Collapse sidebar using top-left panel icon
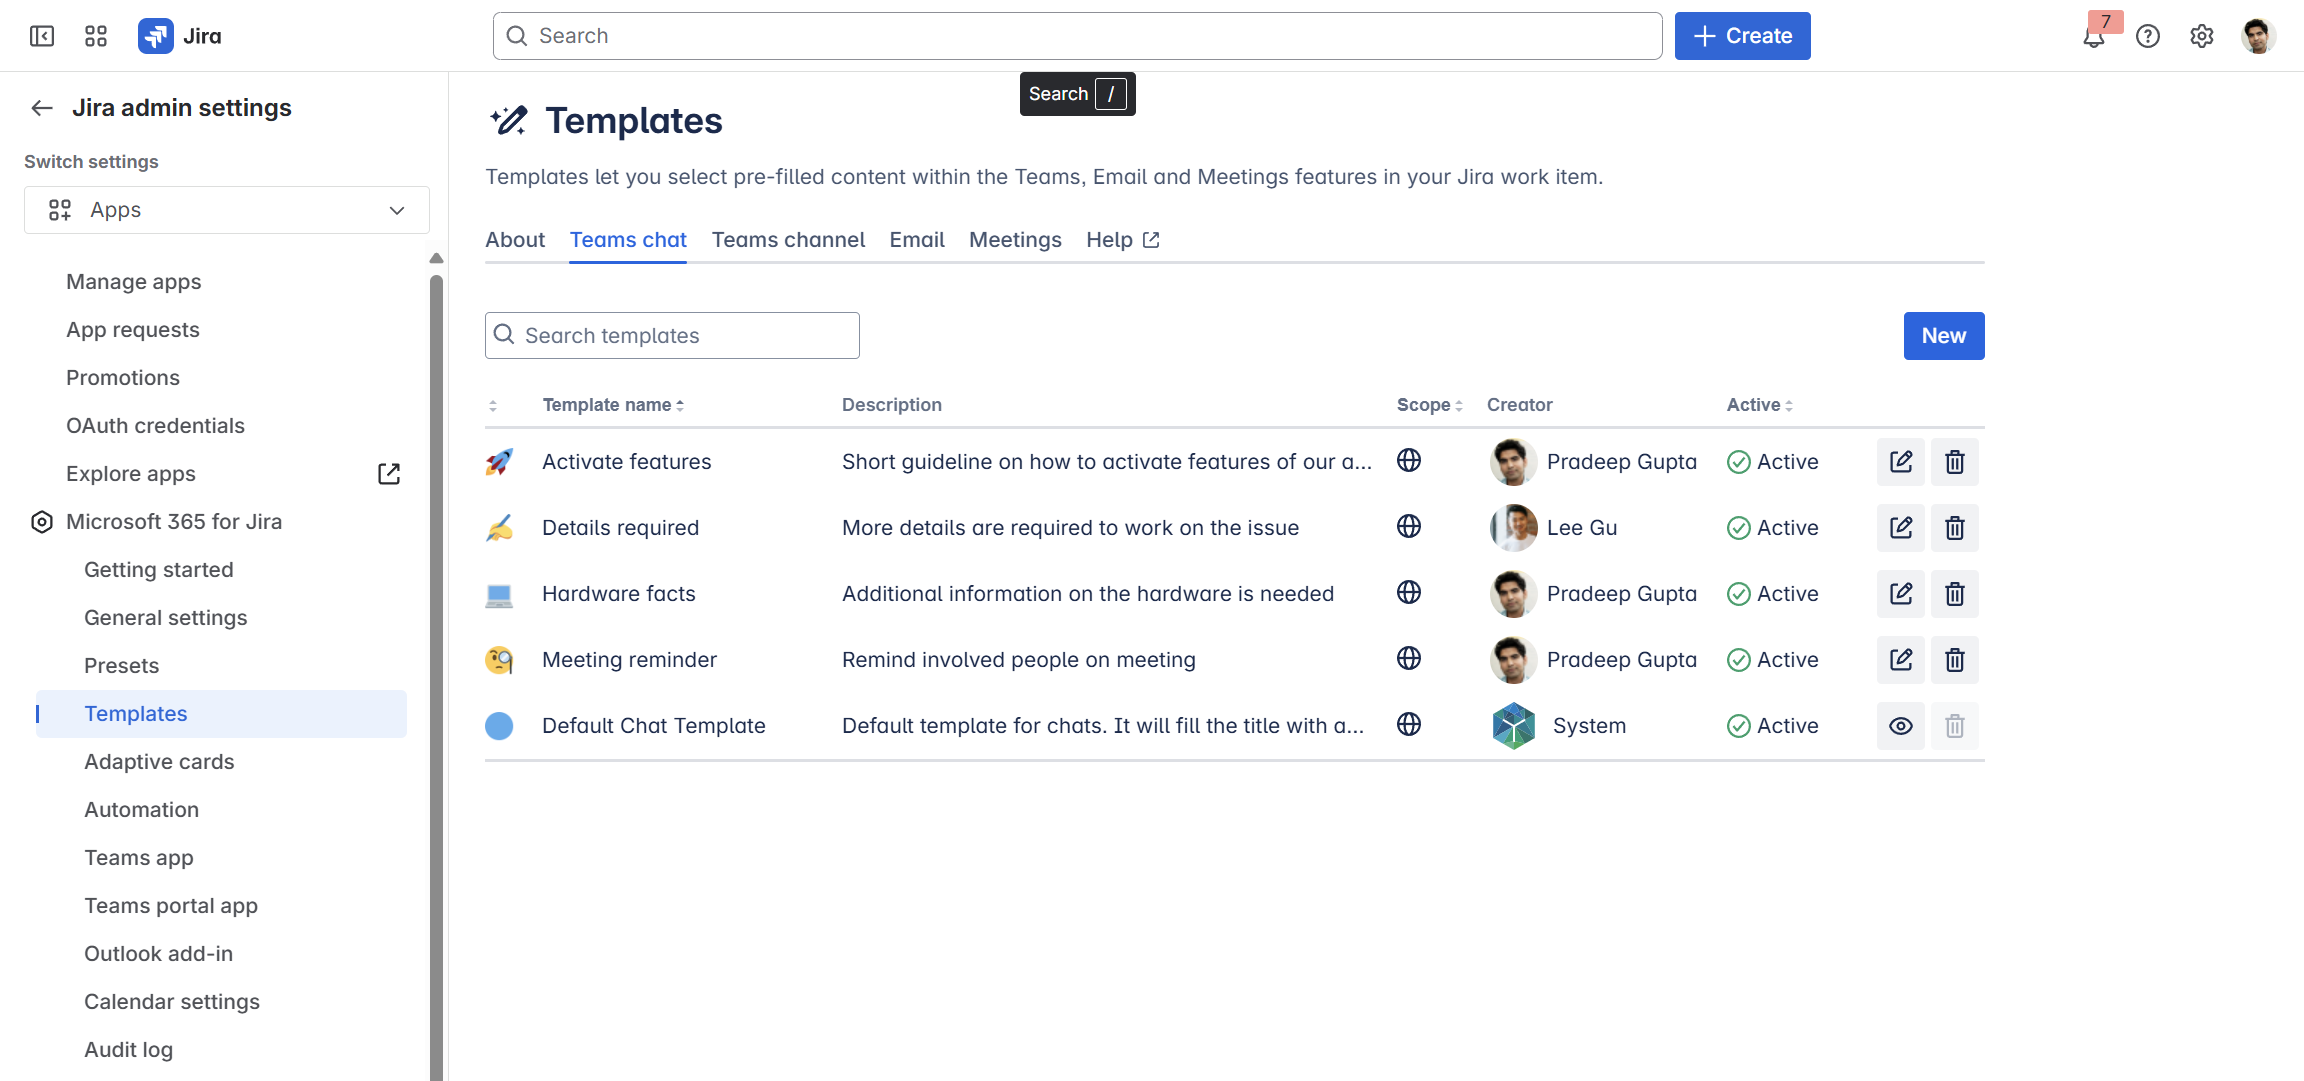 tap(42, 37)
